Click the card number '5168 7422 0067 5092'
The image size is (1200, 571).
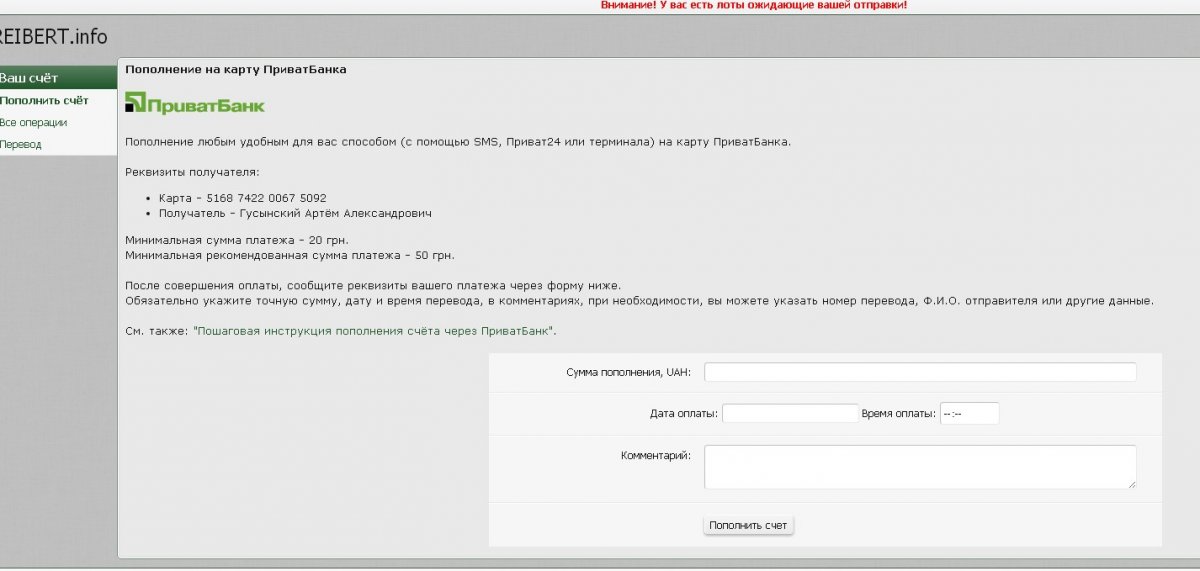click(x=265, y=198)
